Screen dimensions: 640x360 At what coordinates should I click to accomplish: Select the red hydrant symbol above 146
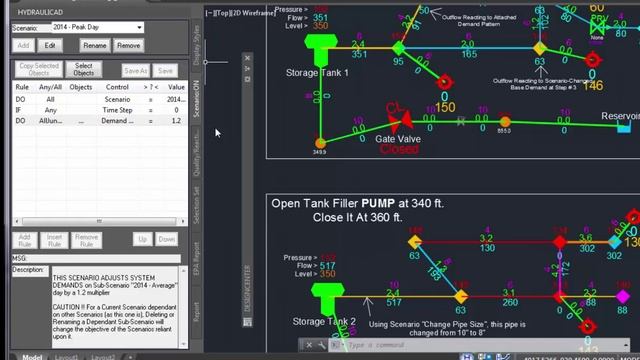[593, 60]
